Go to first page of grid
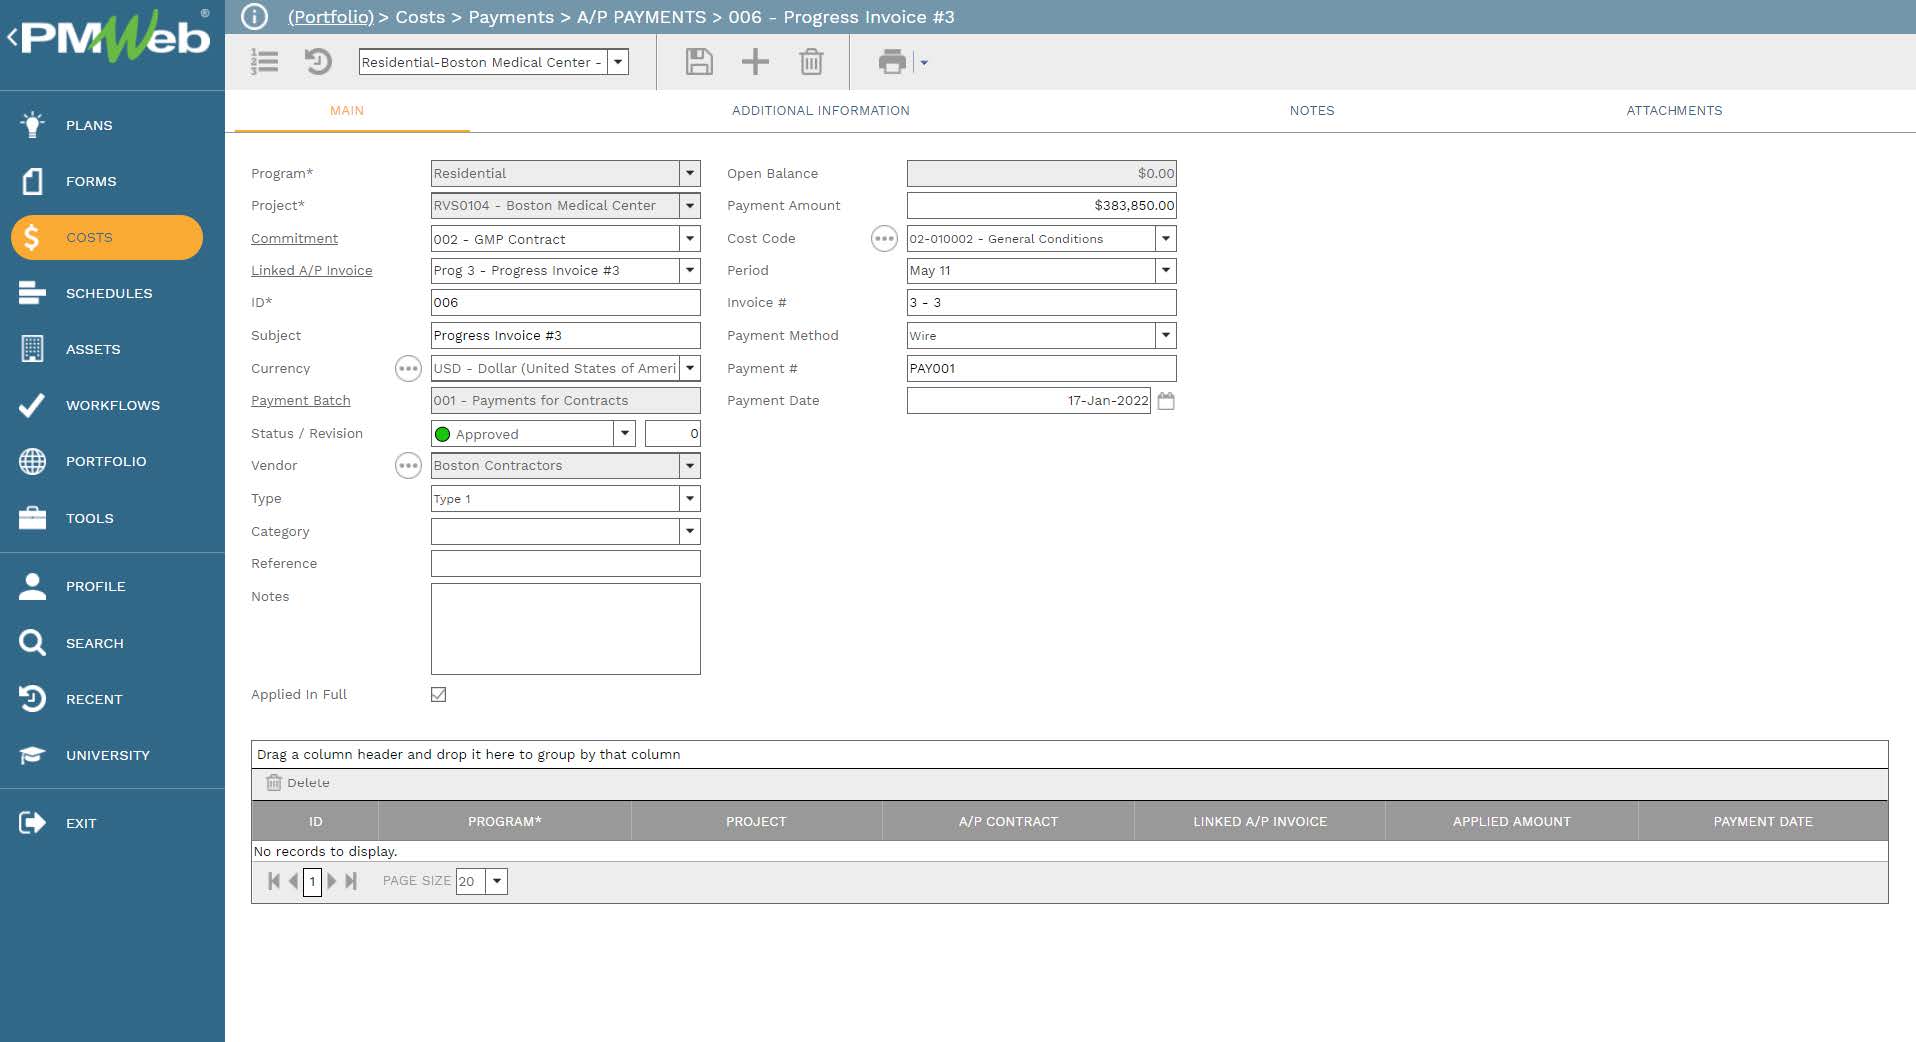This screenshot has width=1916, height=1042. tap(274, 881)
